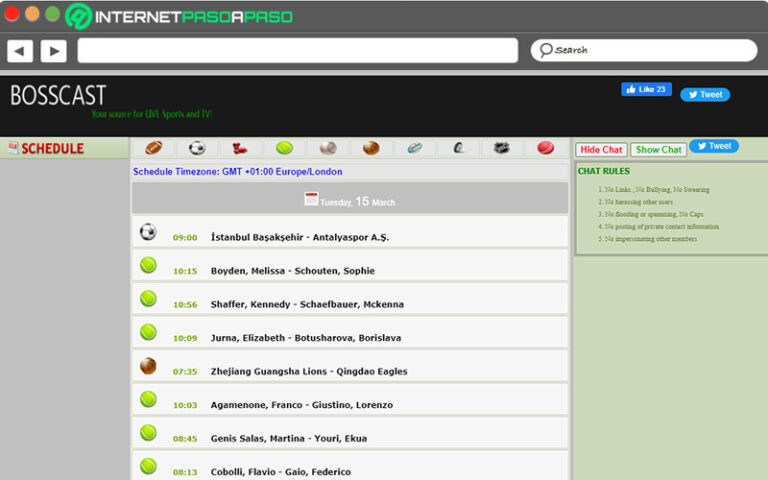Click the Tweet button in the header

coord(705,95)
